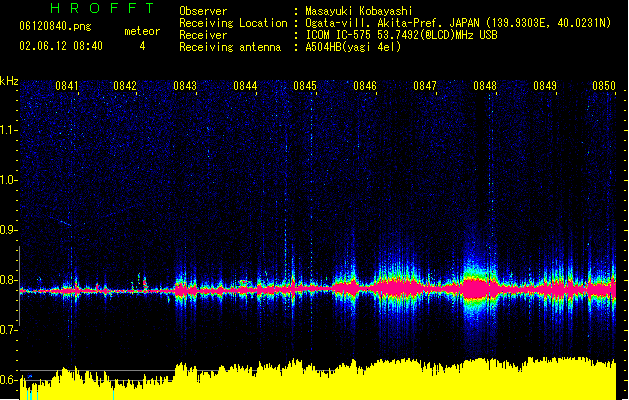The image size is (629, 400).
Task: Click the 0846 time marker
Action: point(365,86)
